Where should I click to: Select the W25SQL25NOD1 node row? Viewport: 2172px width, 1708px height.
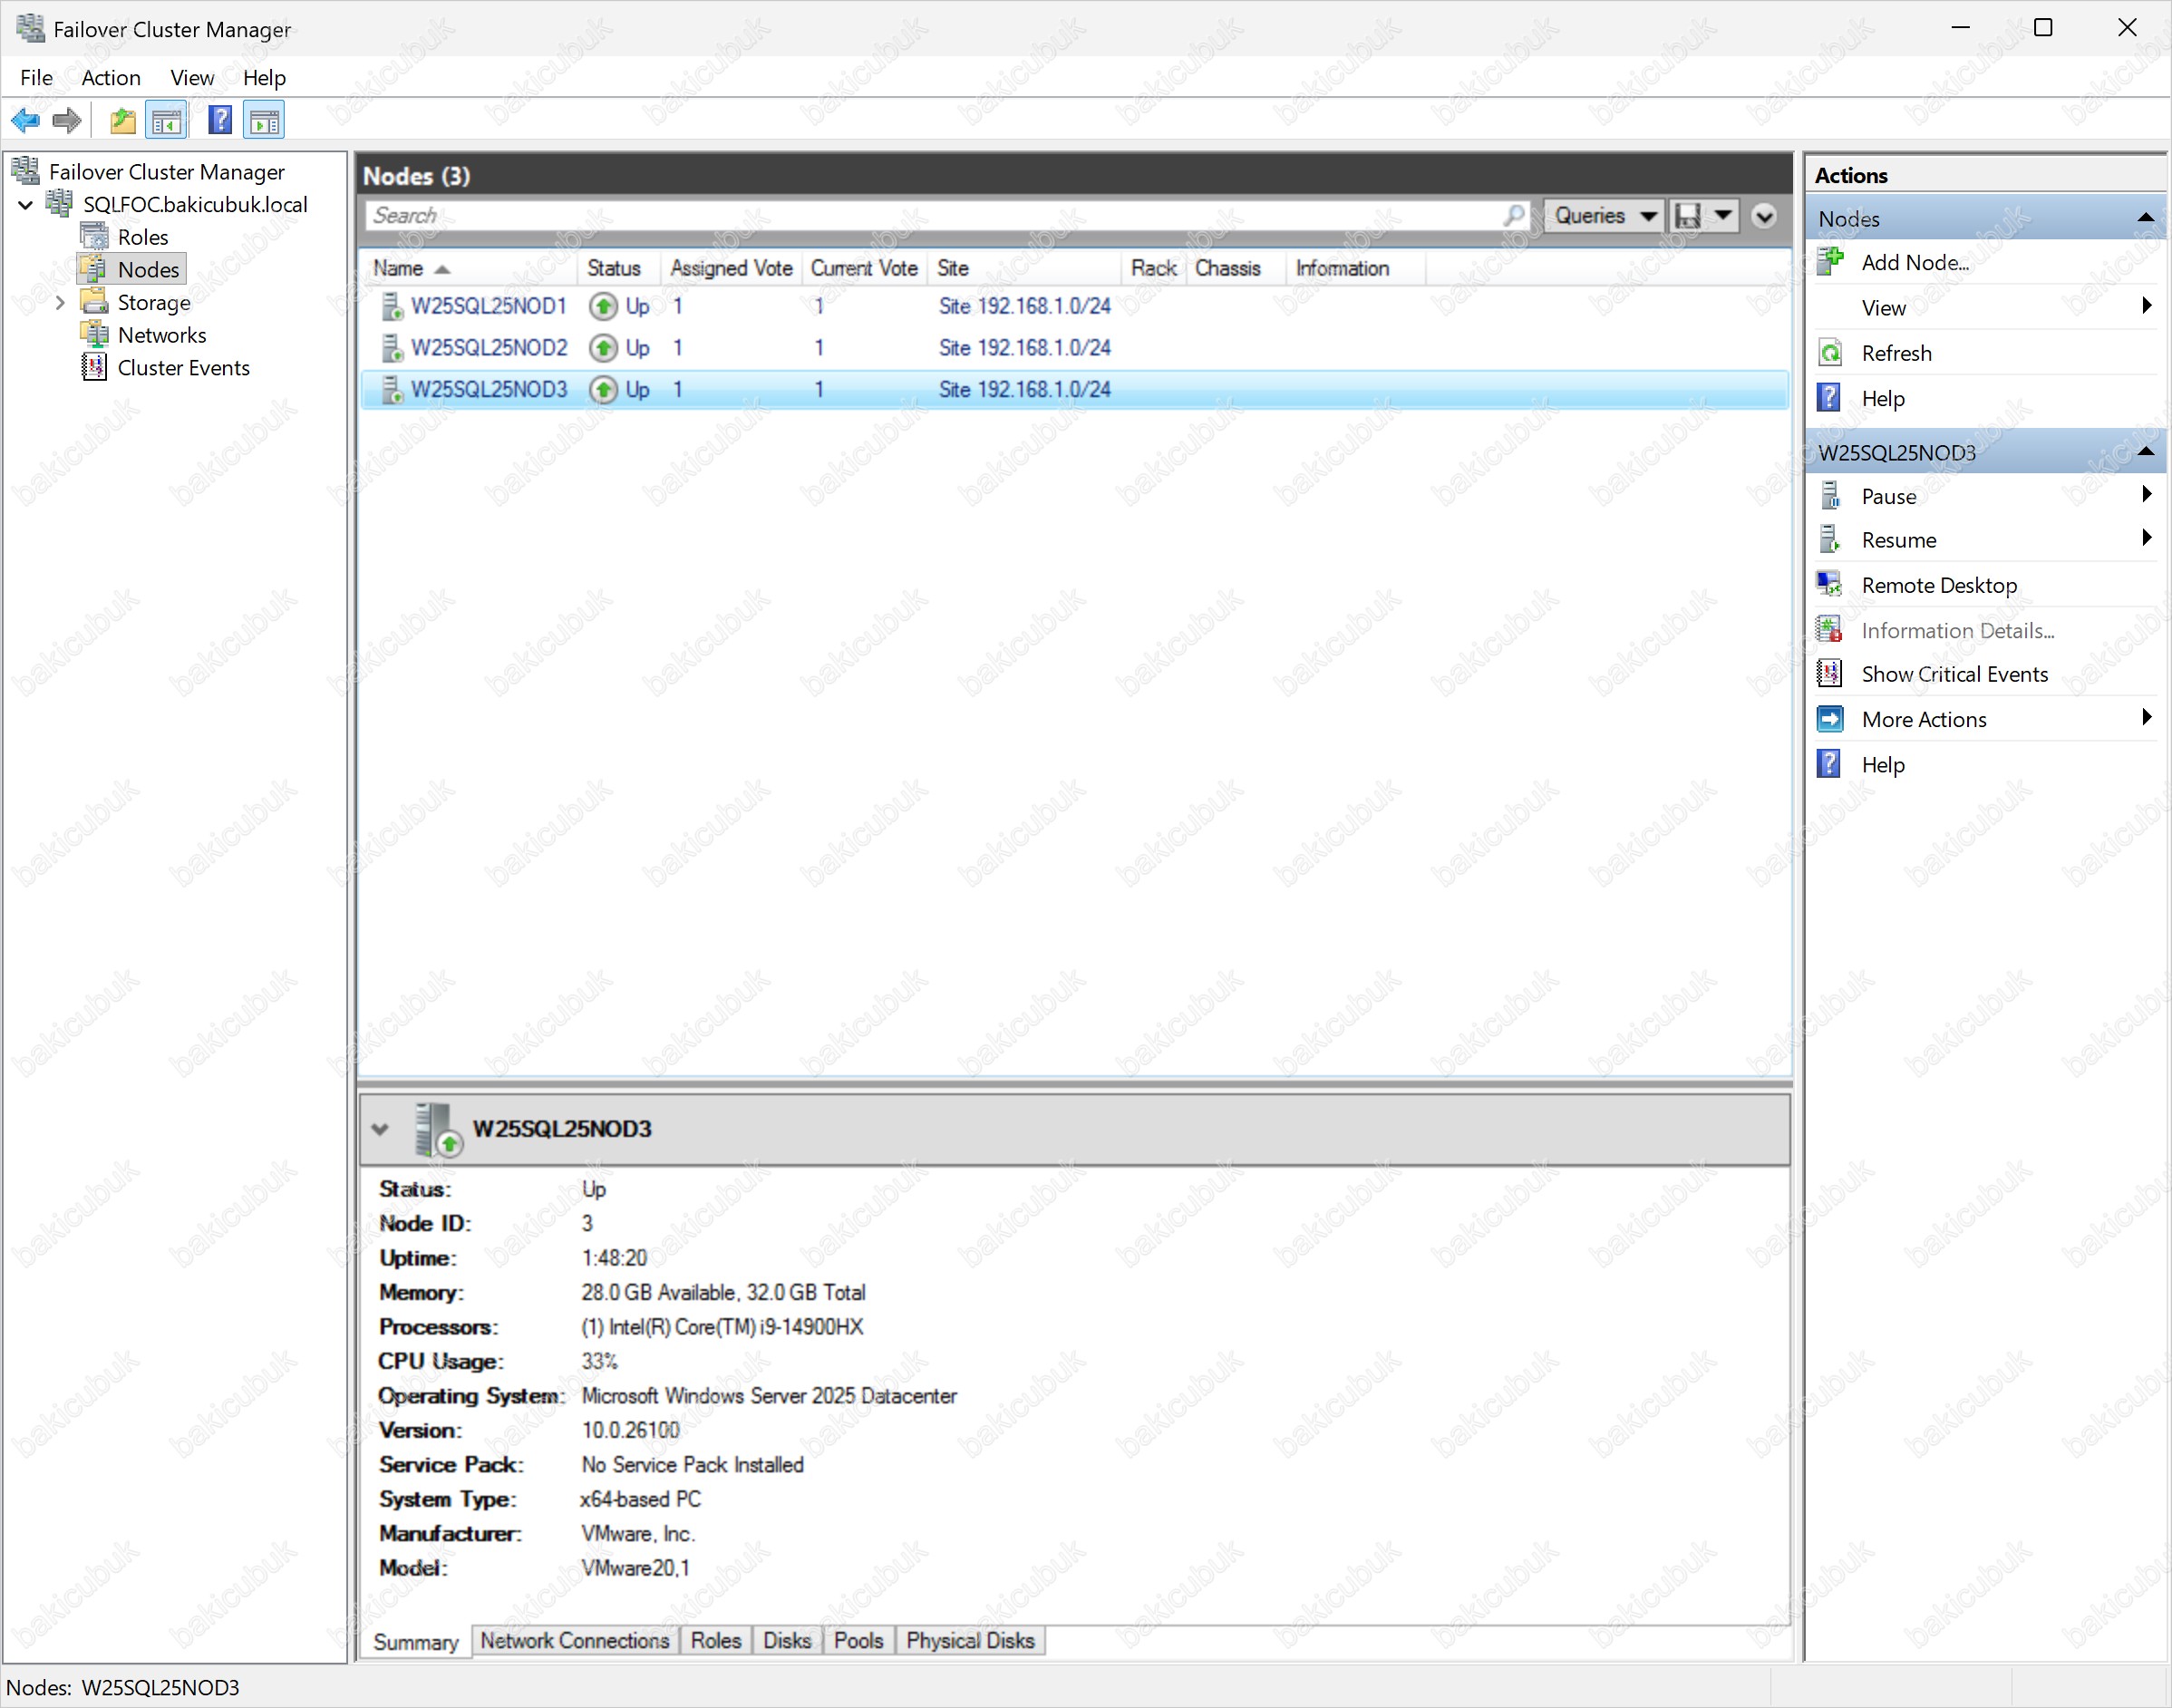pos(489,306)
